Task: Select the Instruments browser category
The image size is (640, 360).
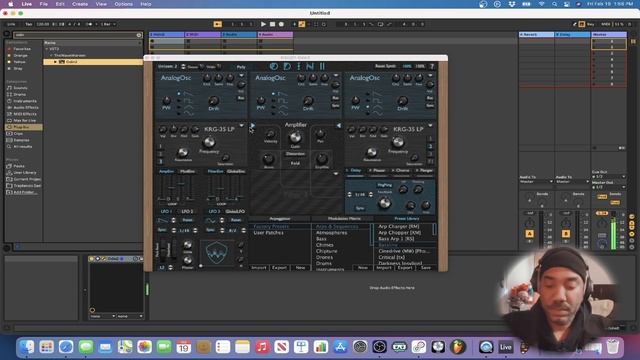Action: pos(24,101)
